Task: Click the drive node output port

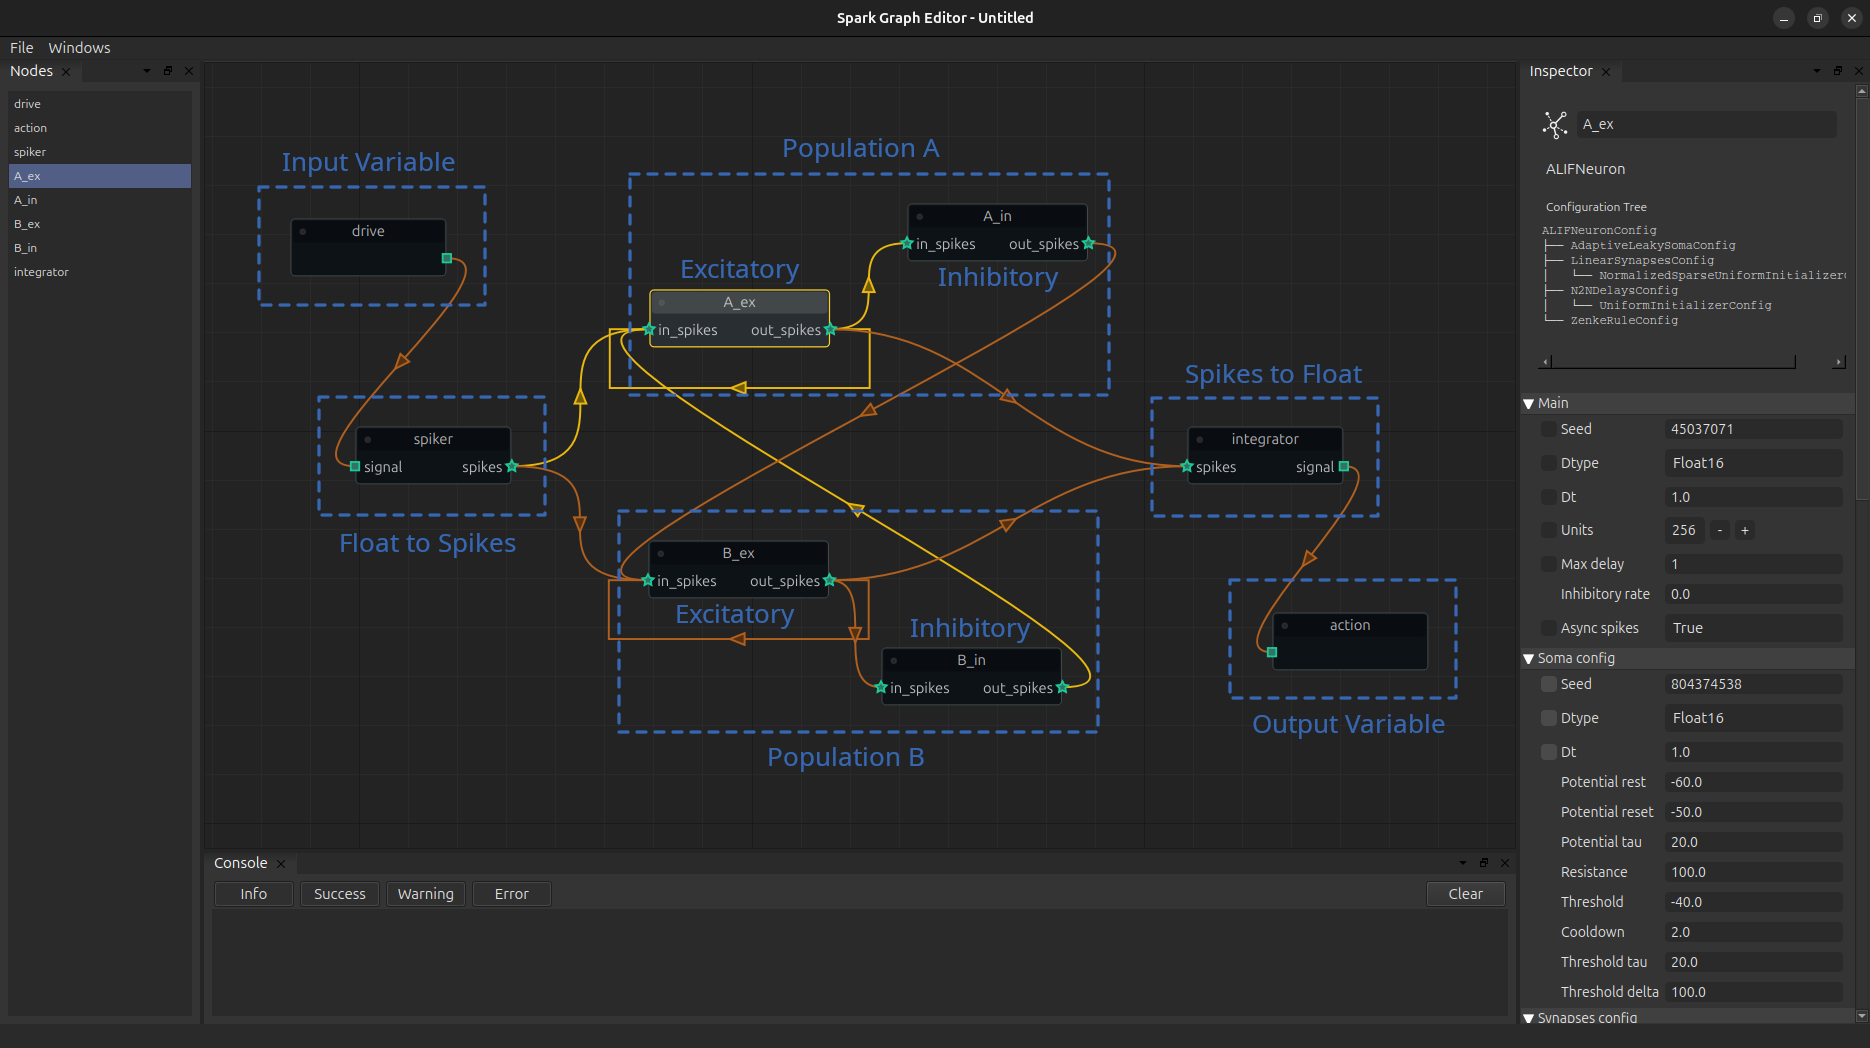Action: pos(447,258)
